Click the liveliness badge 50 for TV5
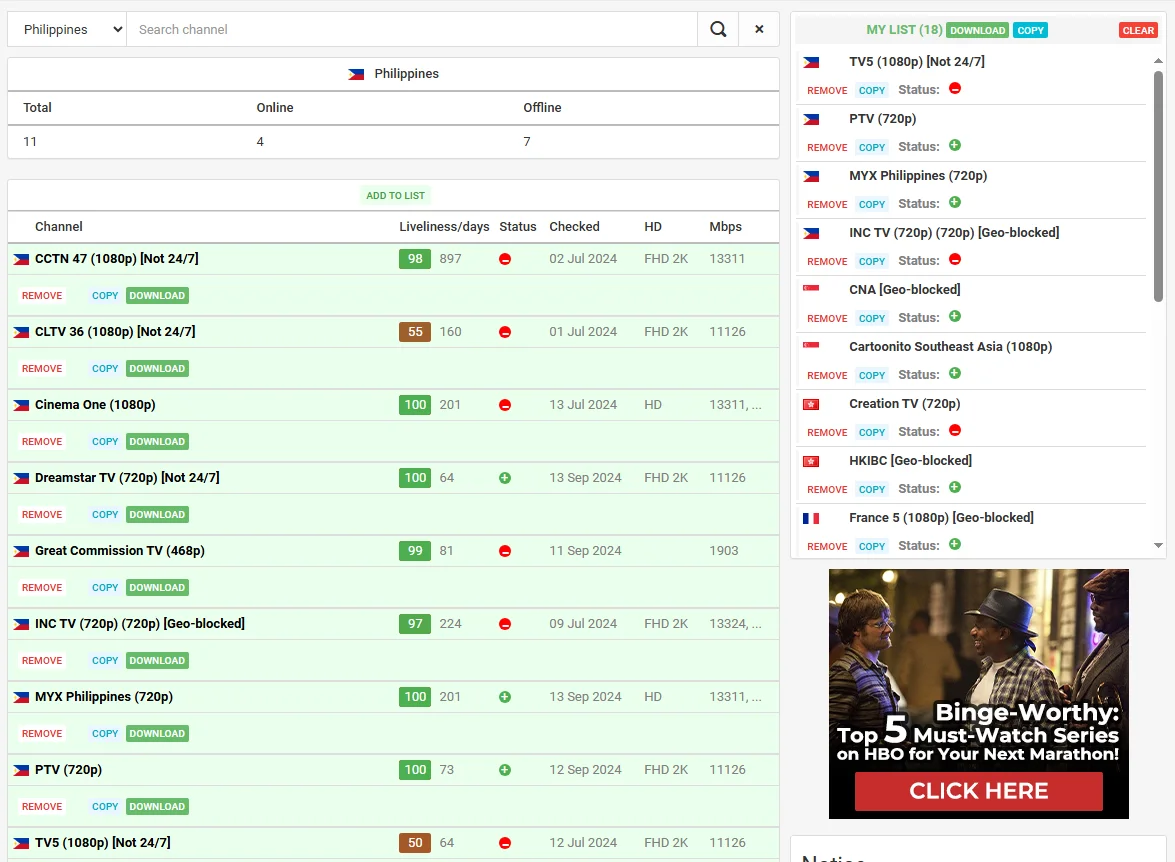This screenshot has width=1175, height=862. point(415,843)
